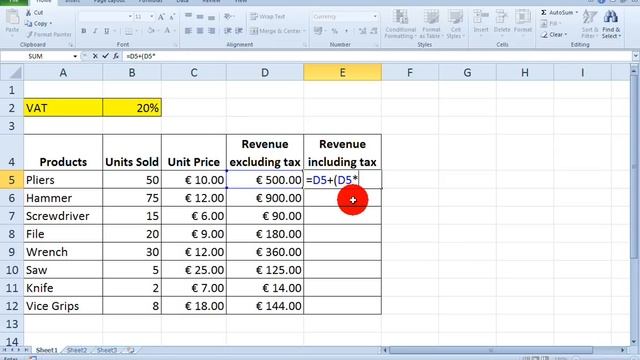Click the Orientation text-angle button

228,16
